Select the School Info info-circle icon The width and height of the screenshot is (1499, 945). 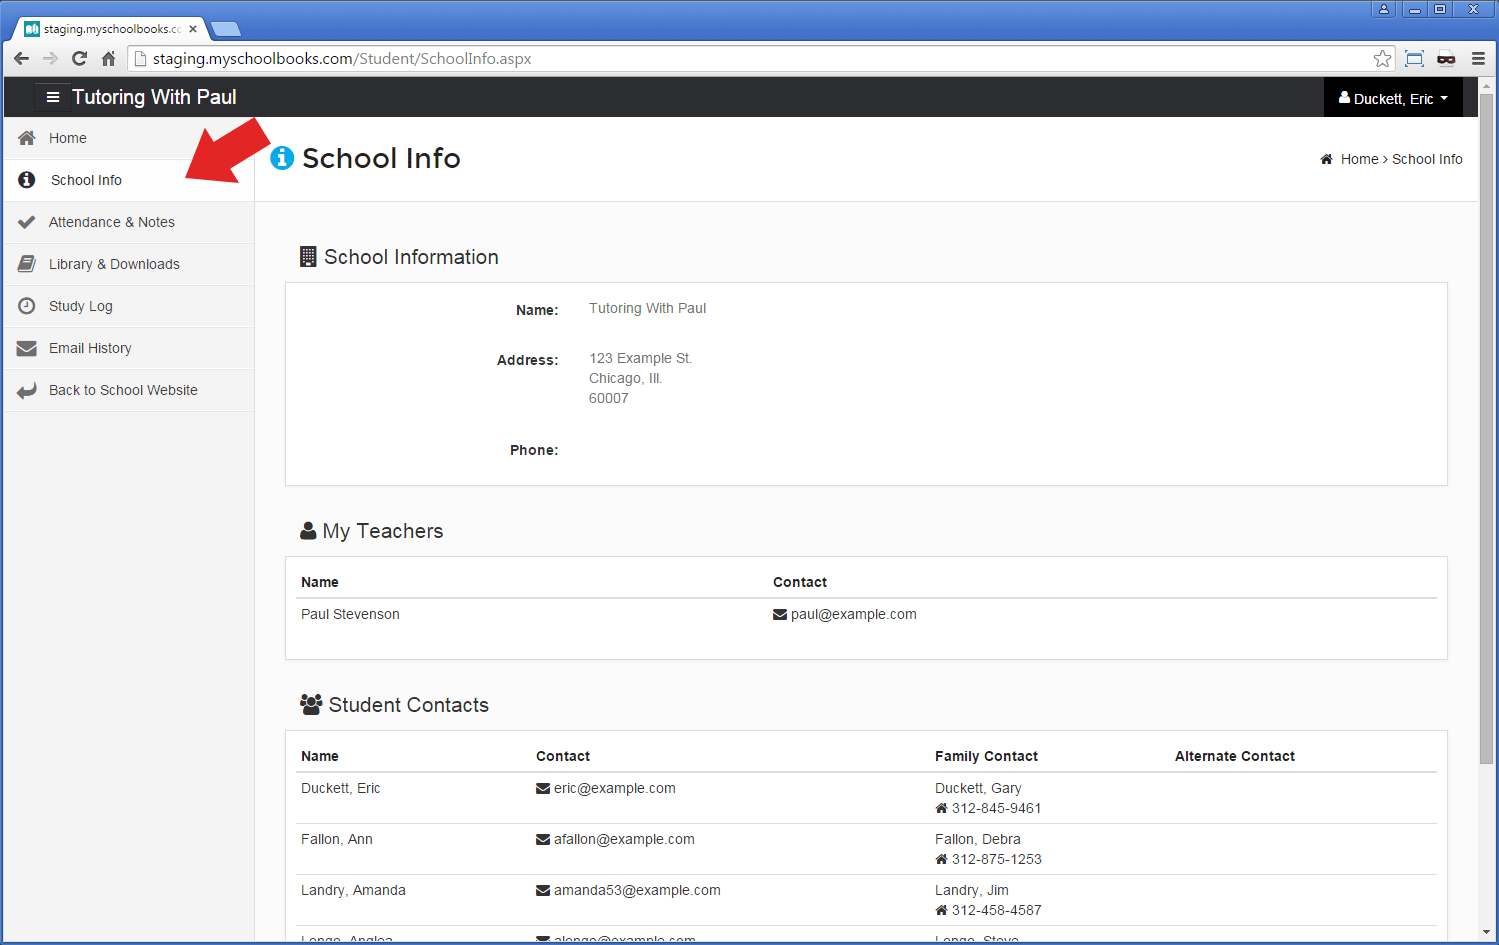[27, 180]
